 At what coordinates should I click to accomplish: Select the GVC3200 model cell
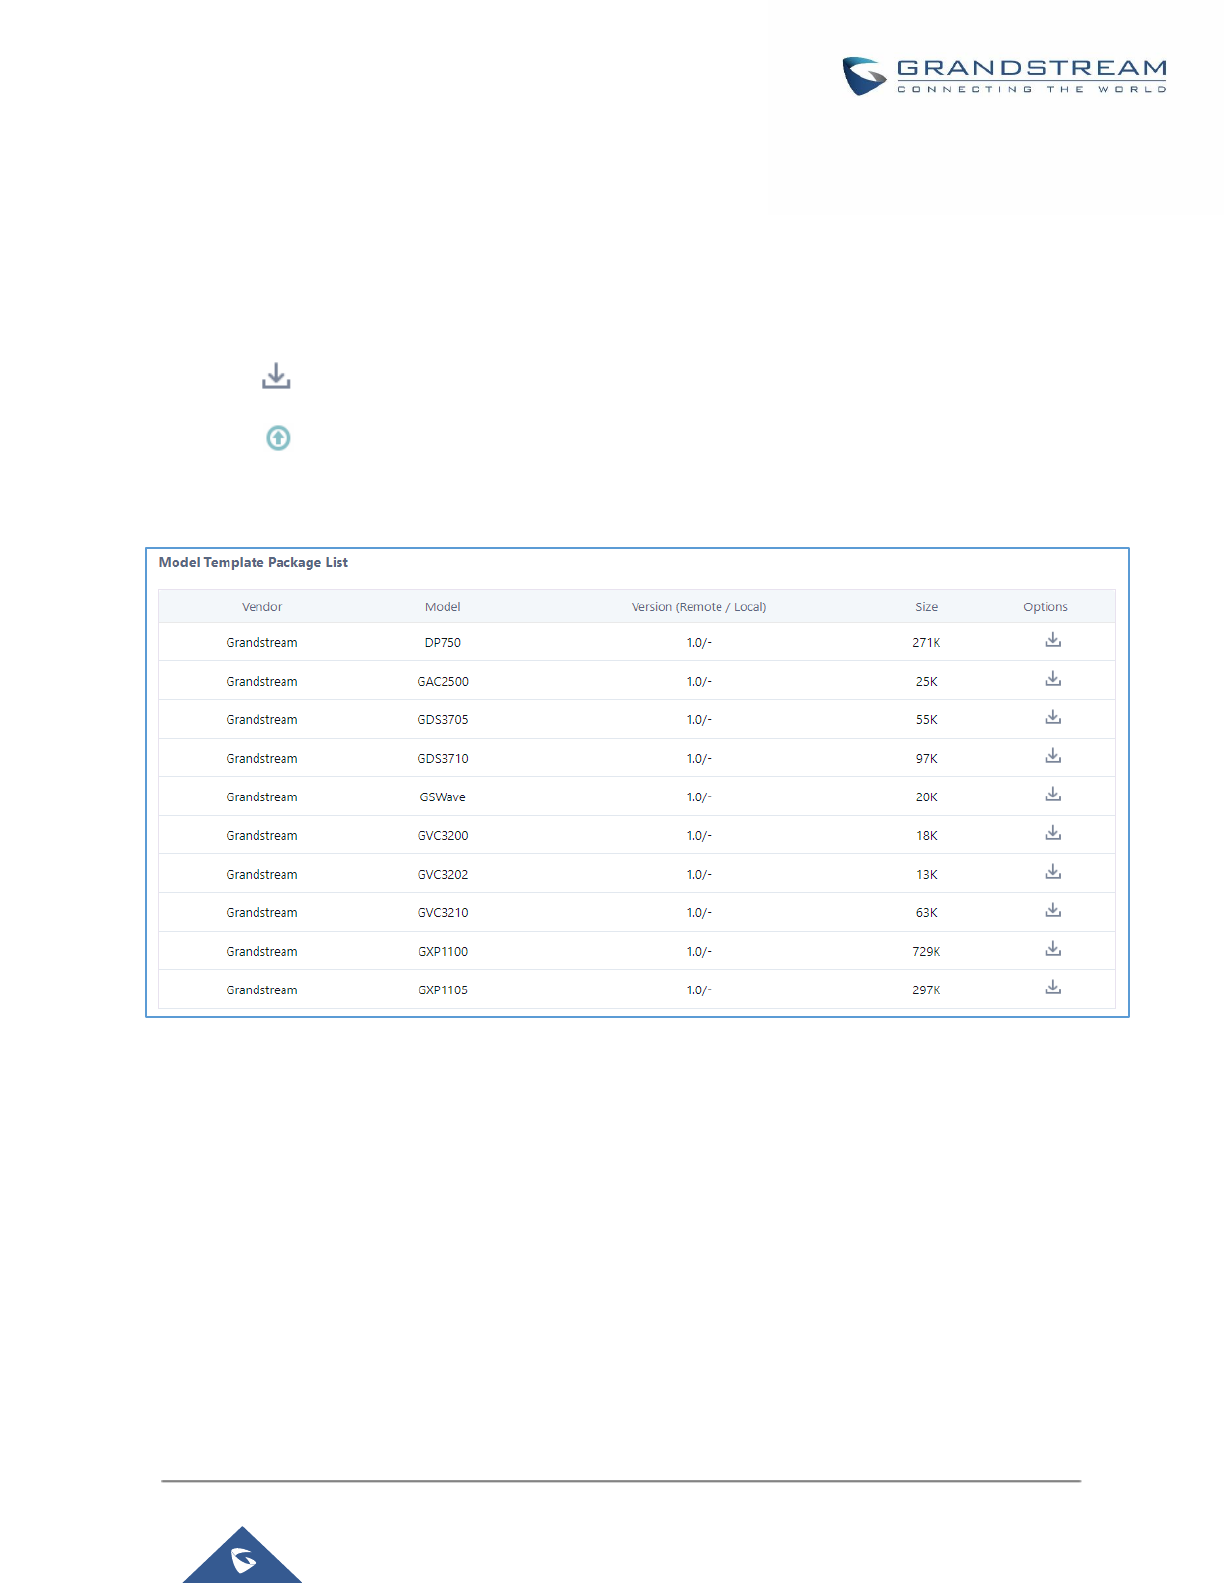pyautogui.click(x=443, y=836)
